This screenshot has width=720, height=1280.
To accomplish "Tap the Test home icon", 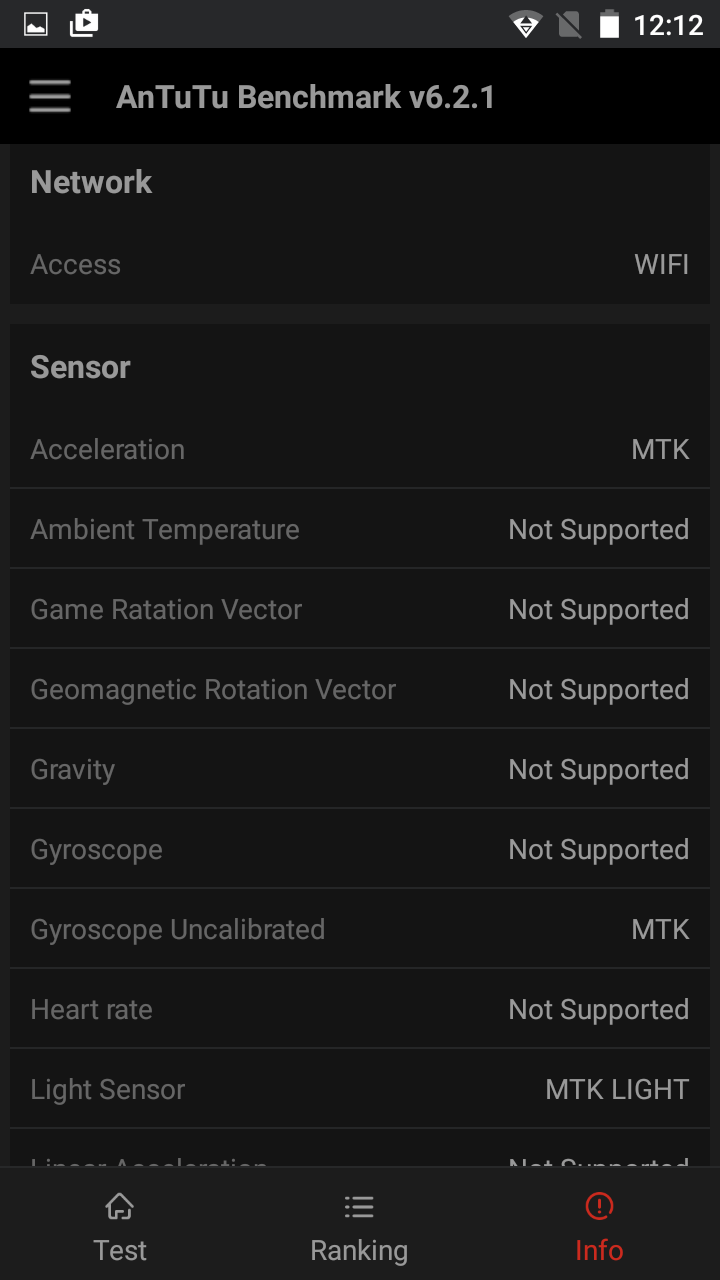I will coord(120,1206).
